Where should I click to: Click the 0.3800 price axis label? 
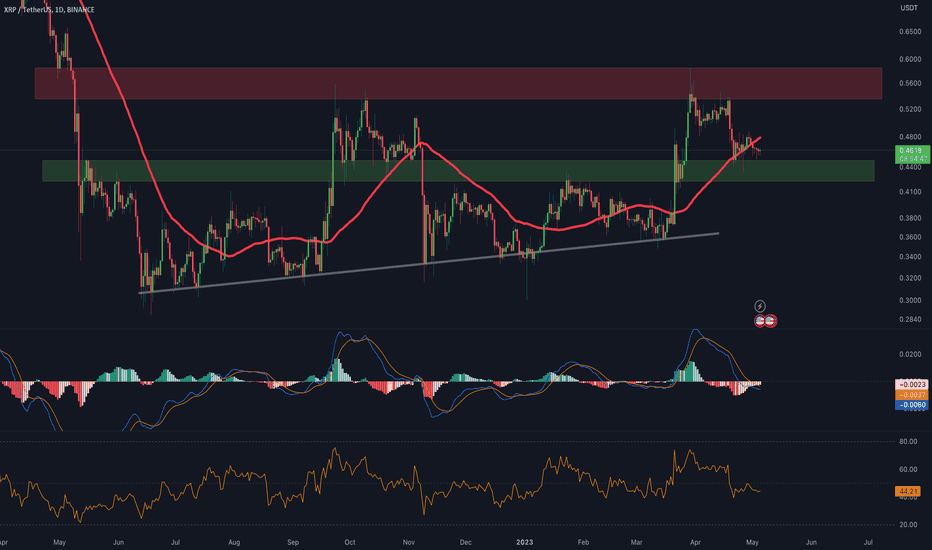click(910, 218)
